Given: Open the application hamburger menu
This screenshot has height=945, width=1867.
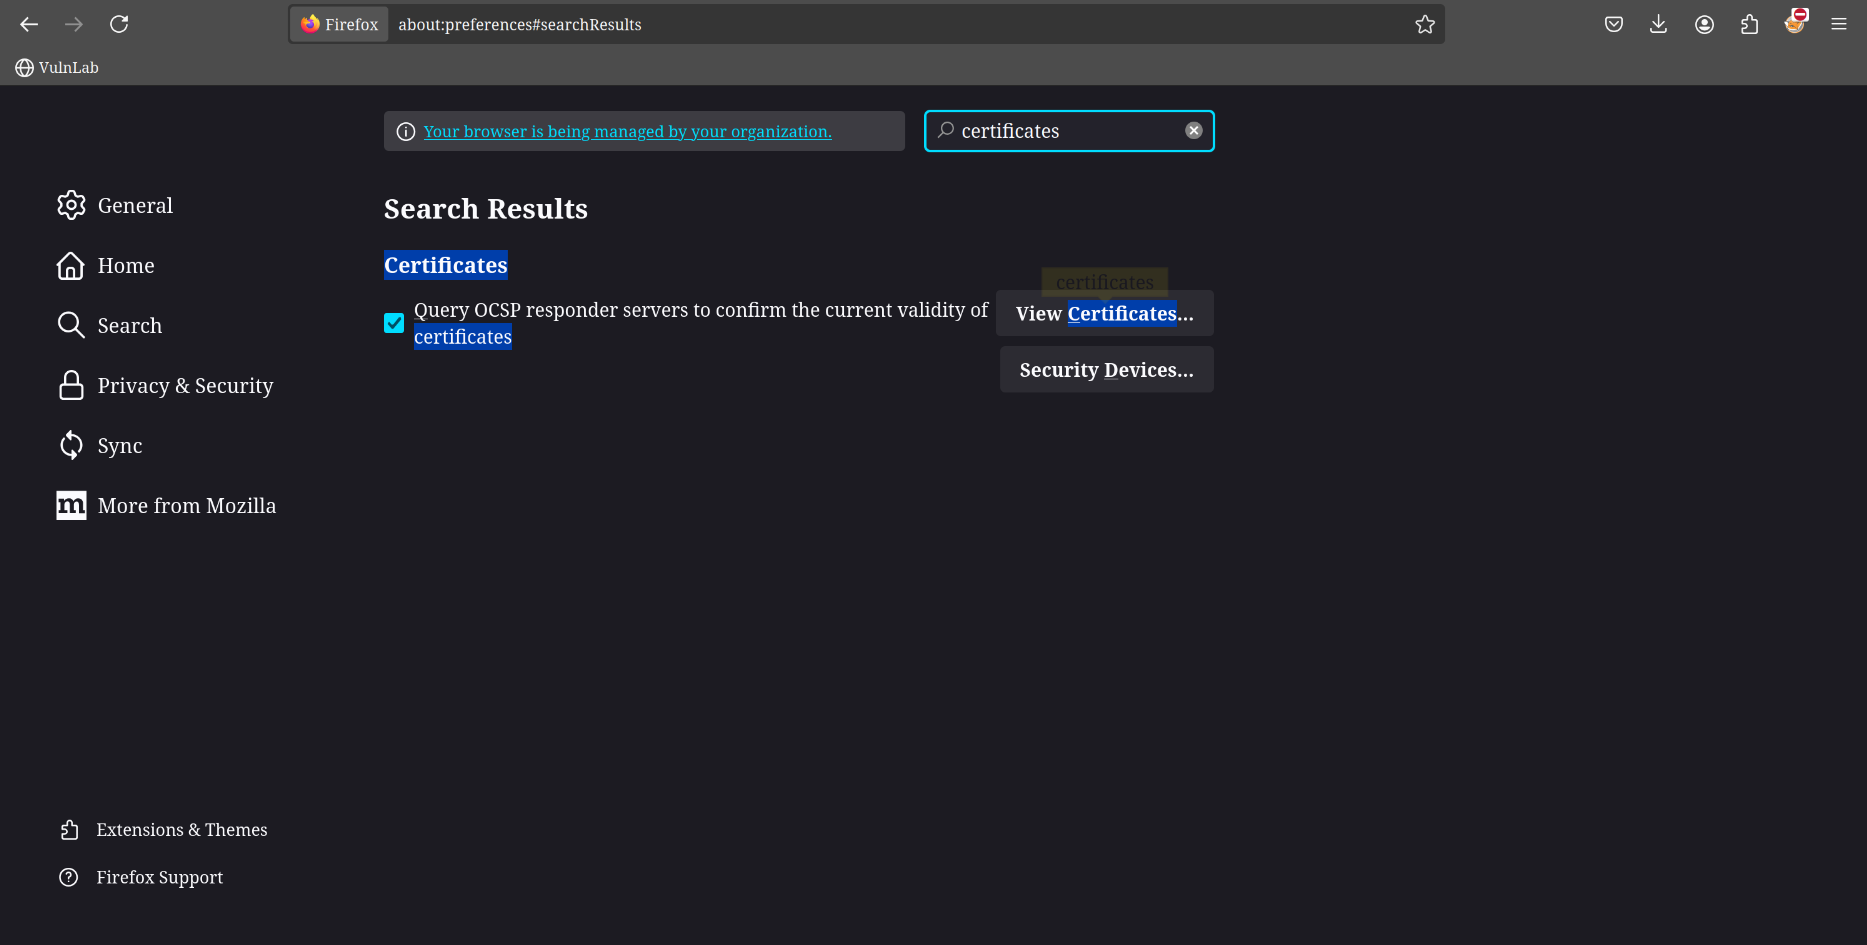Looking at the screenshot, I should point(1839,24).
